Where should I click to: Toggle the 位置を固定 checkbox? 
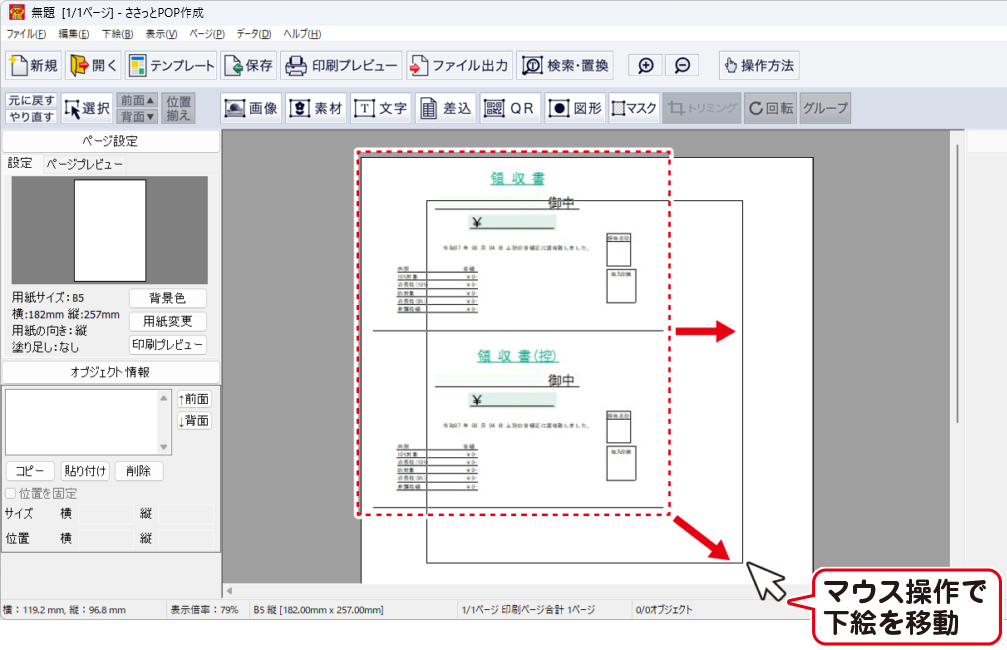tap(11, 494)
